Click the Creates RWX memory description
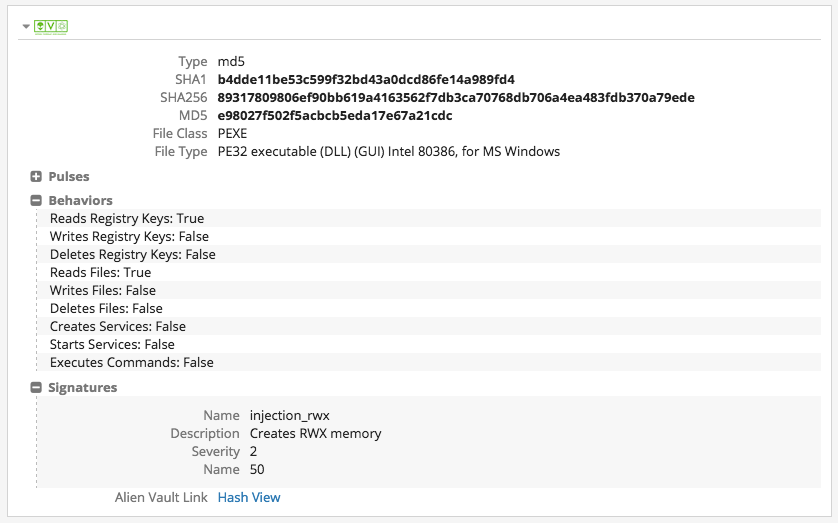This screenshot has width=838, height=523. click(315, 434)
